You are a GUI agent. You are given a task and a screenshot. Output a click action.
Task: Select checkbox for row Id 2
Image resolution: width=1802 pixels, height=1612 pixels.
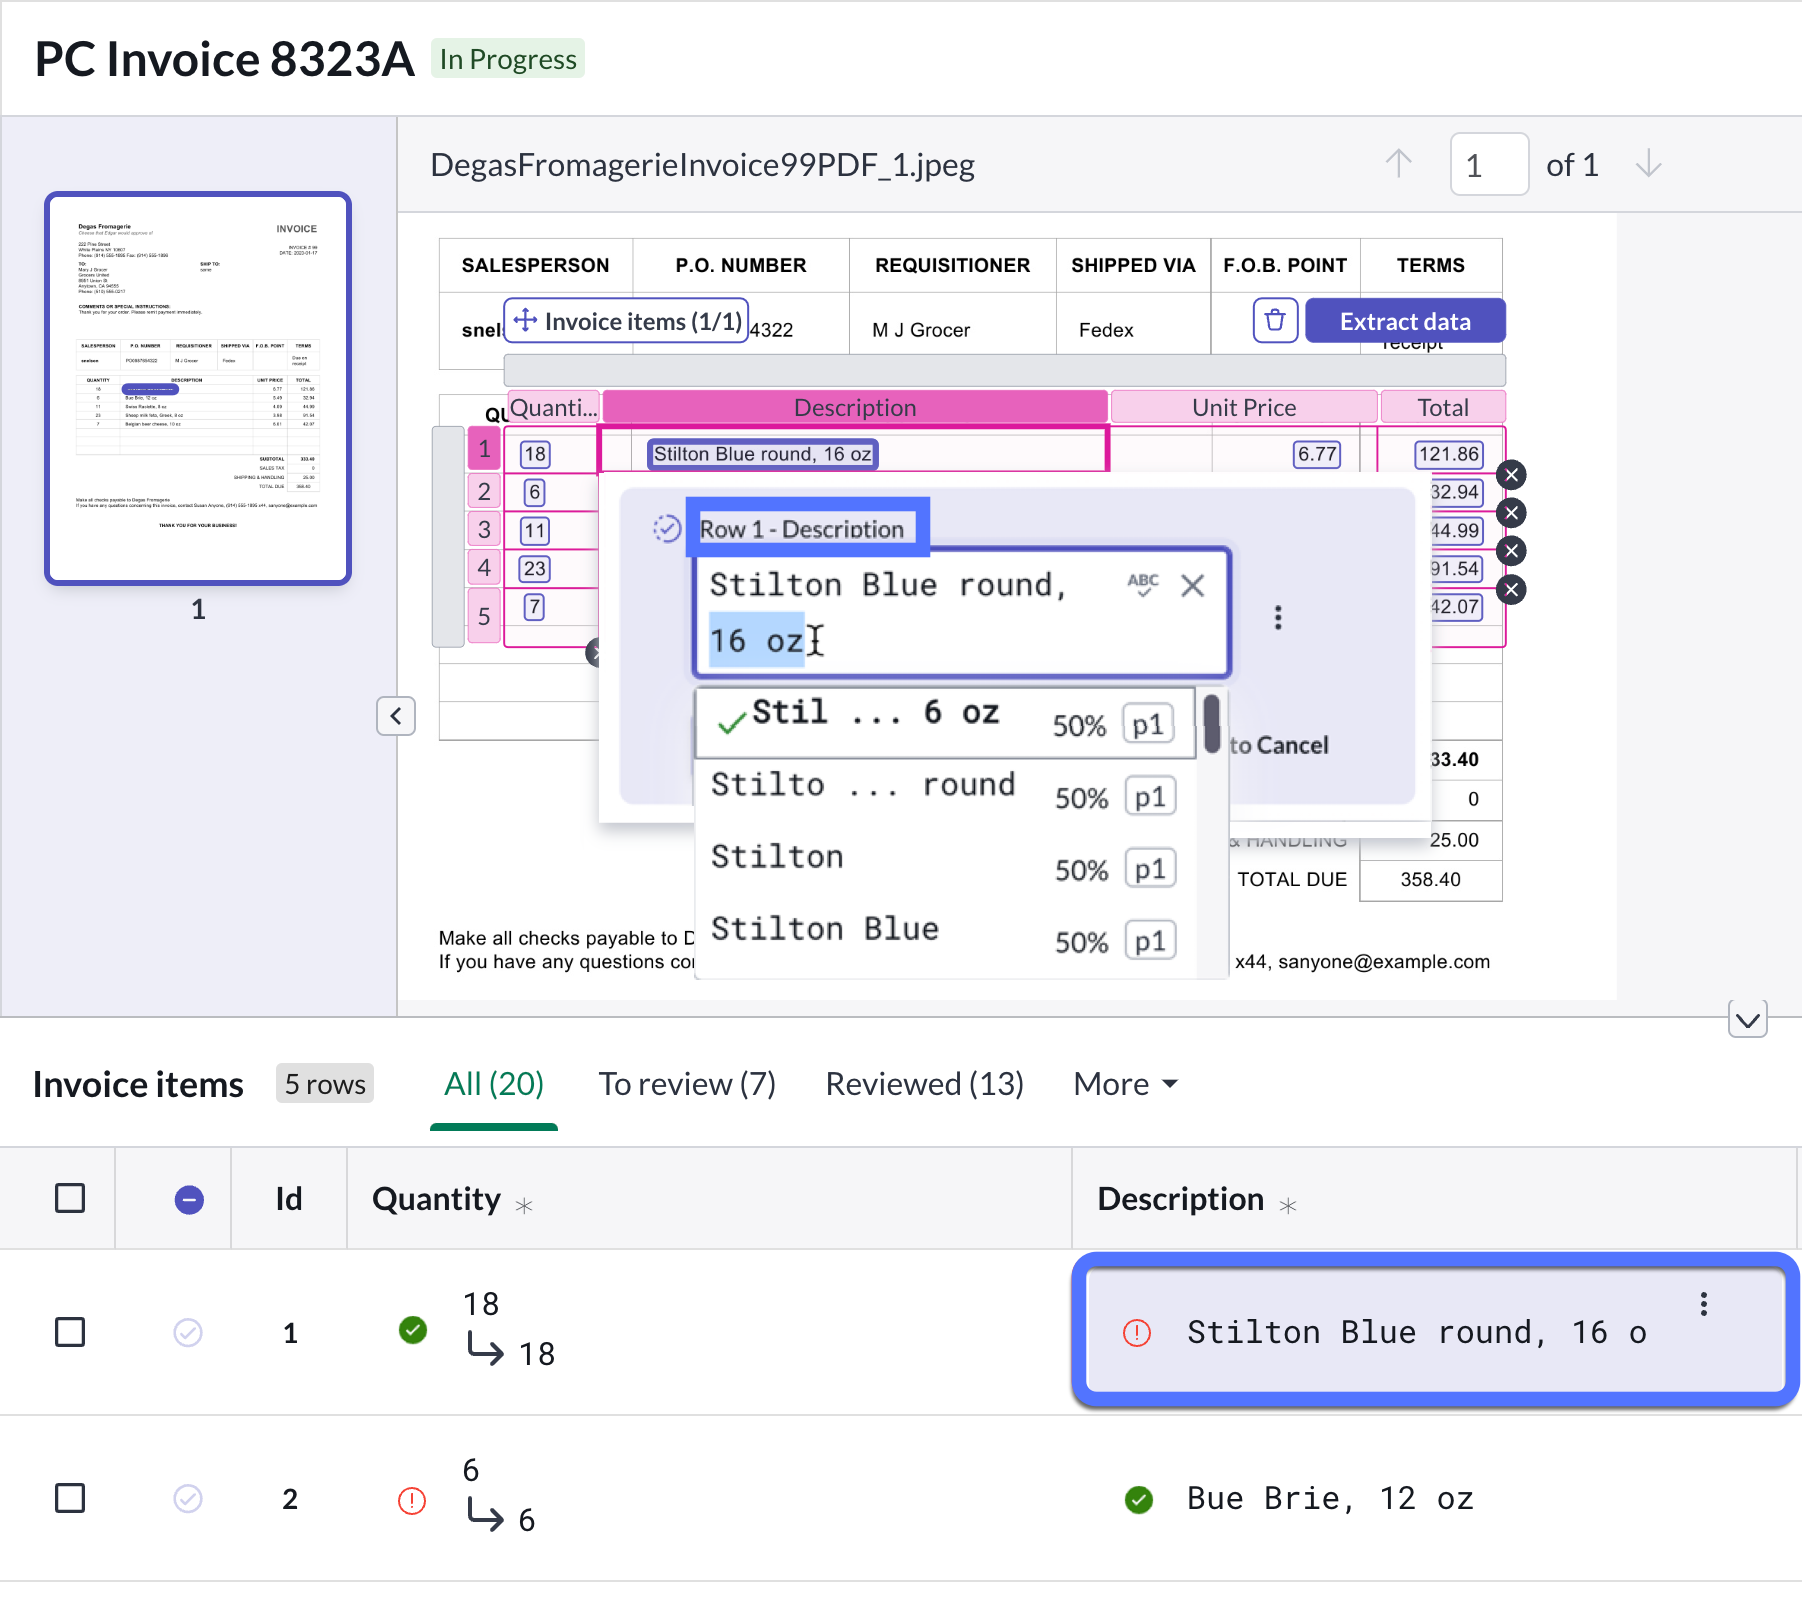click(x=70, y=1498)
